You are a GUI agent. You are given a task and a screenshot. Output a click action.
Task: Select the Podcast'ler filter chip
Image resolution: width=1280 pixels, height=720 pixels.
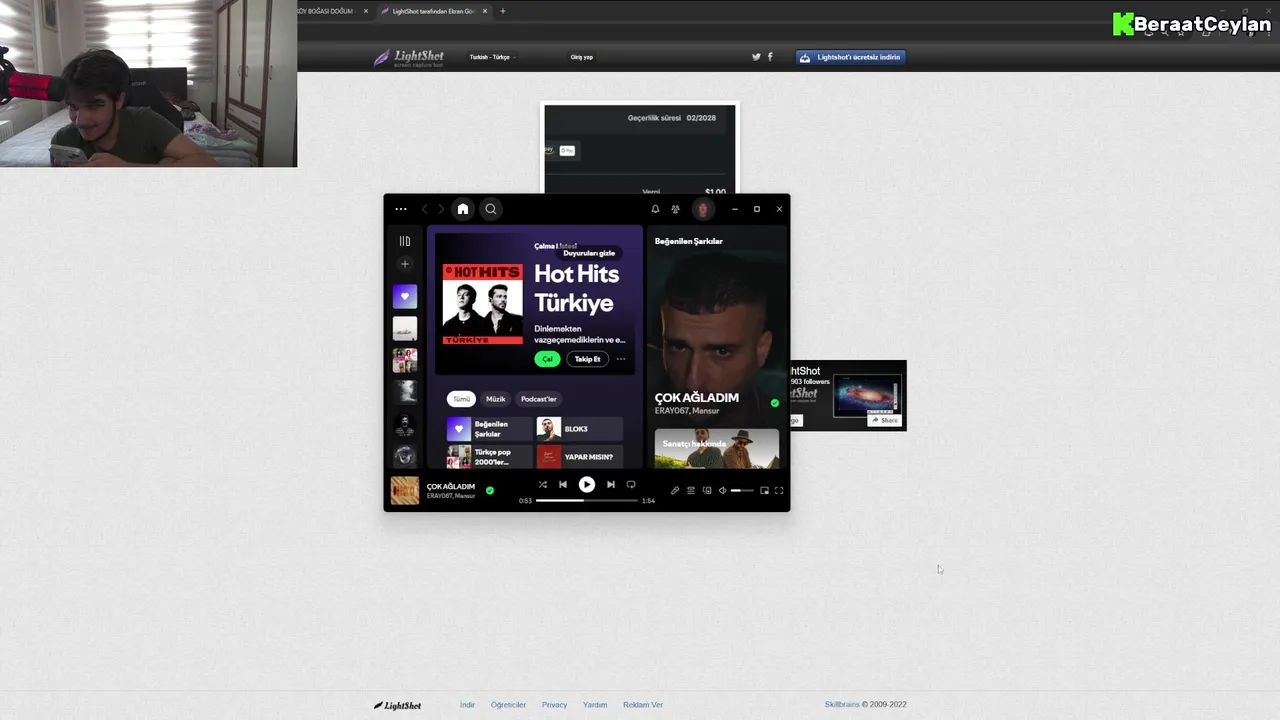point(539,399)
